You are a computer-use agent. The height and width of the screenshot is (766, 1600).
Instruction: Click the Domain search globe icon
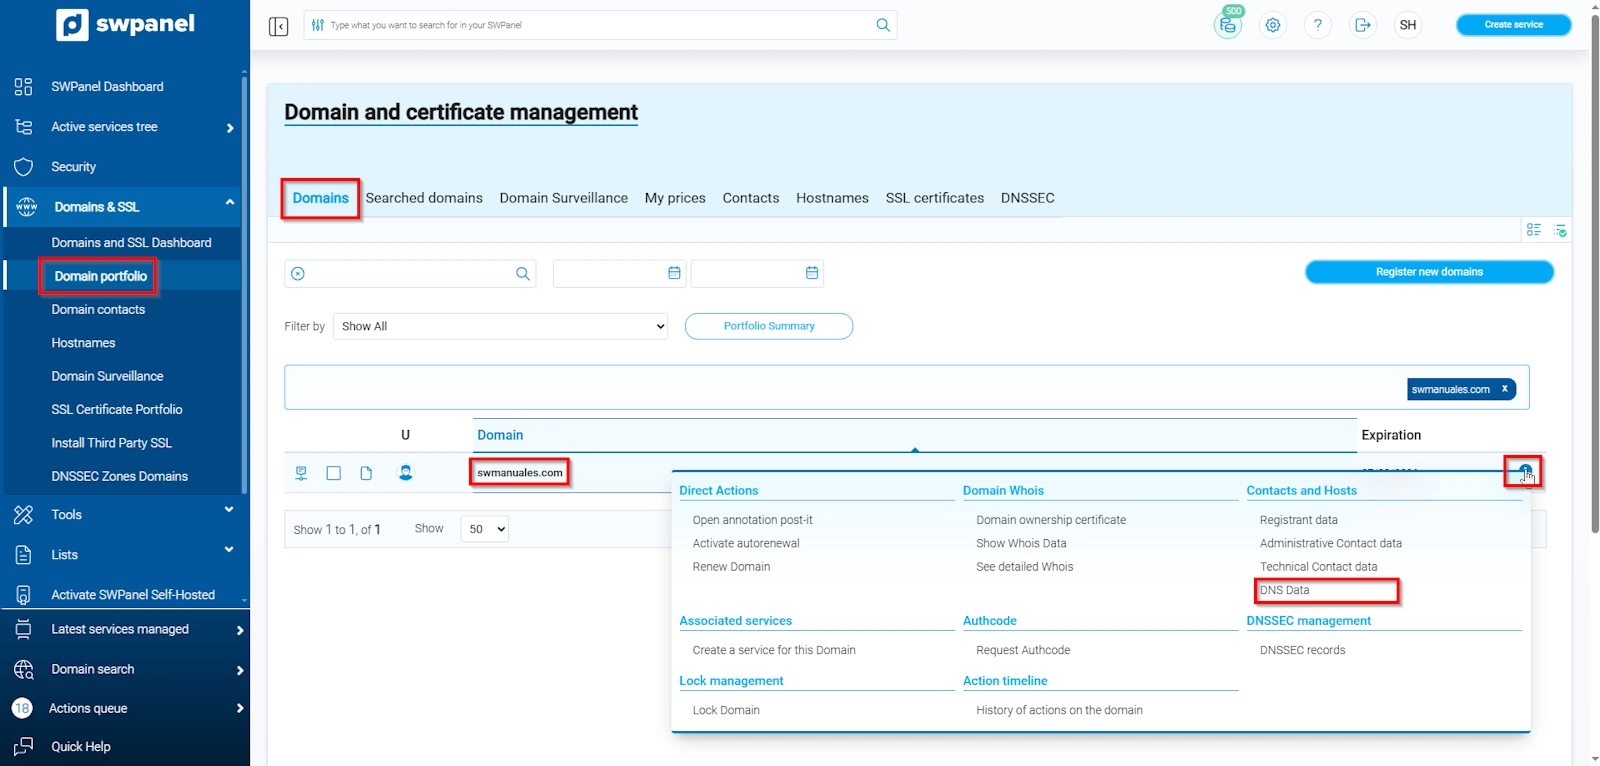pyautogui.click(x=23, y=669)
